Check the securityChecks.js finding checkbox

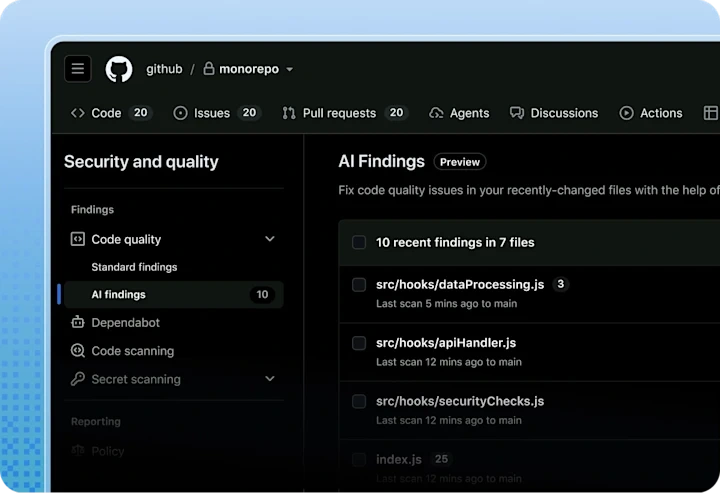point(359,401)
